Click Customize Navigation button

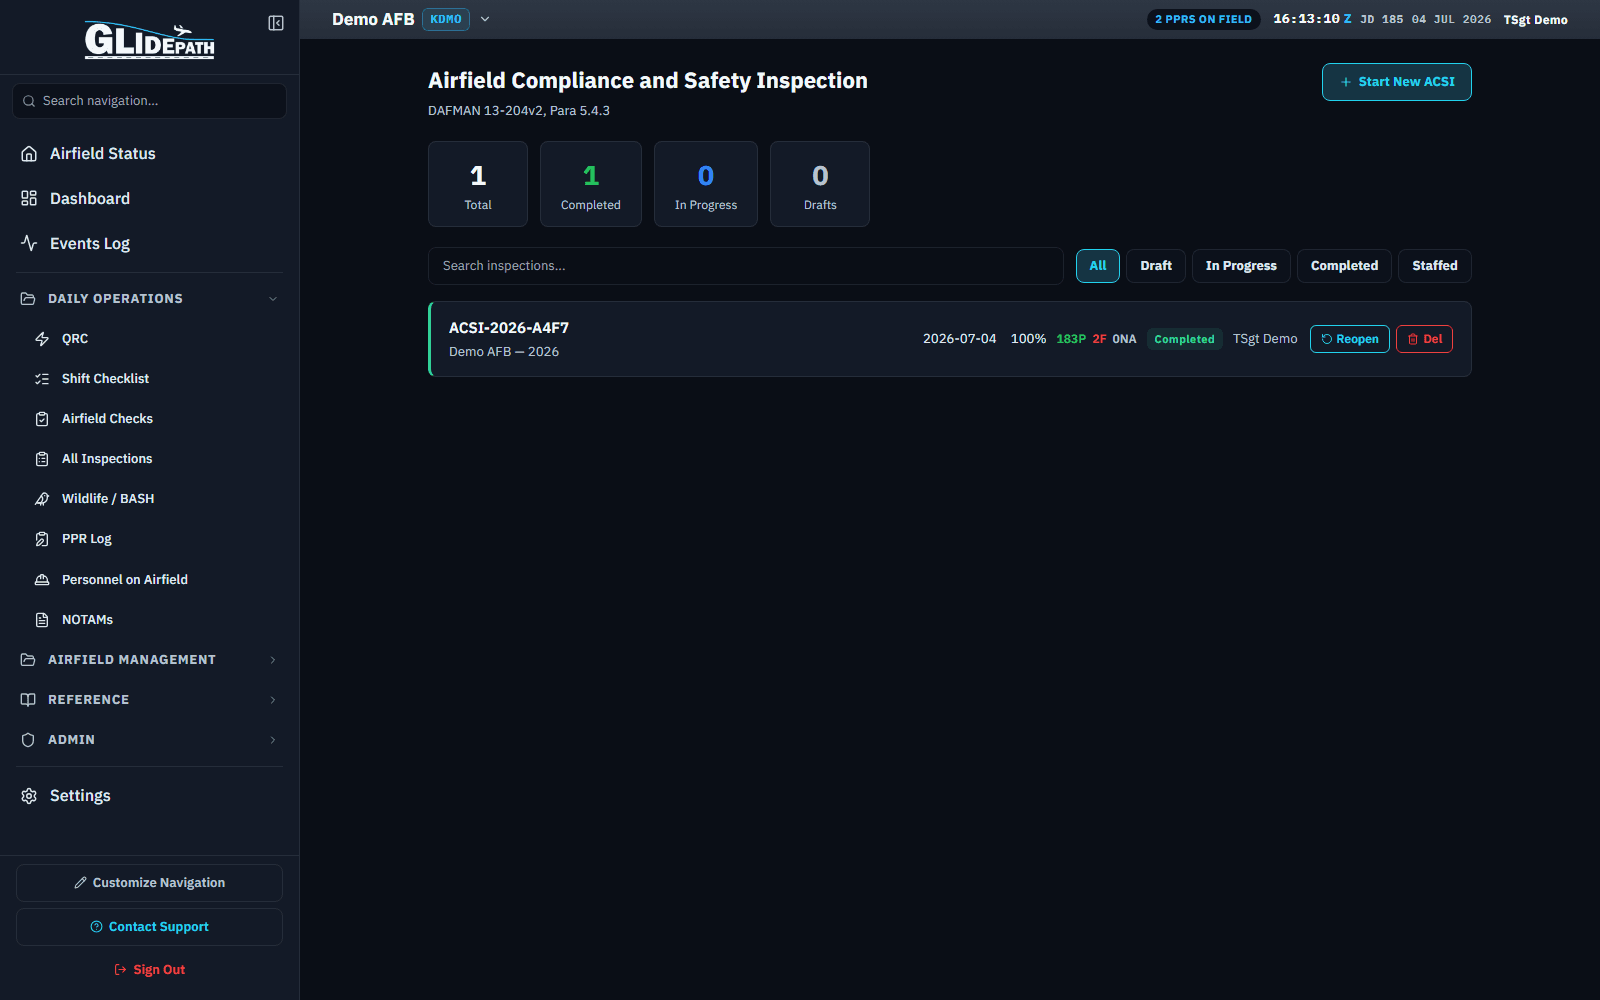point(149,883)
